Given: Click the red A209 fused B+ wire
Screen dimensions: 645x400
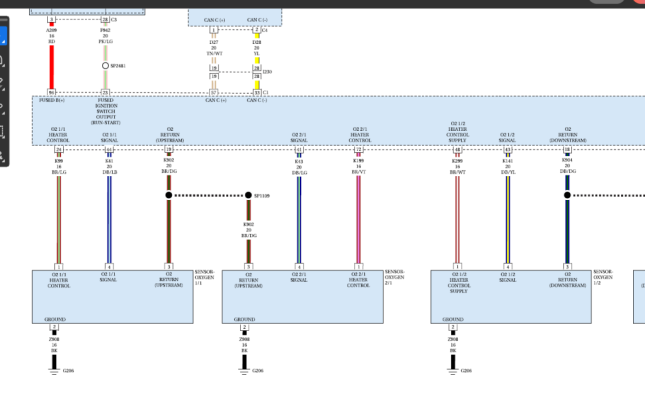Looking at the screenshot, I should tap(52, 67).
